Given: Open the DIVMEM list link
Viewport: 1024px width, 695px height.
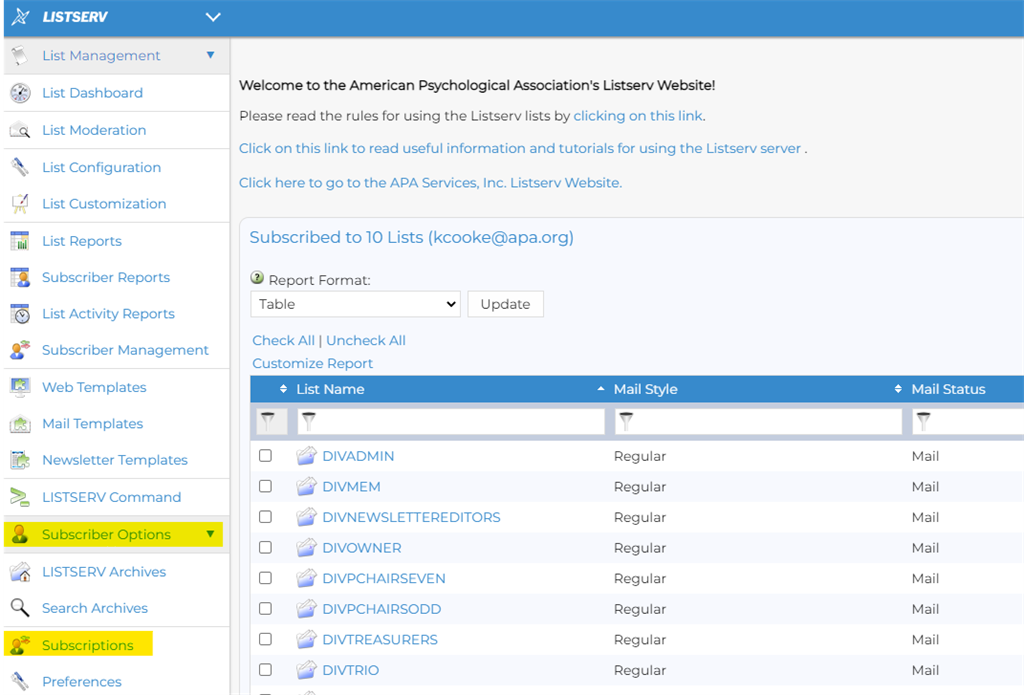Looking at the screenshot, I should coord(351,487).
